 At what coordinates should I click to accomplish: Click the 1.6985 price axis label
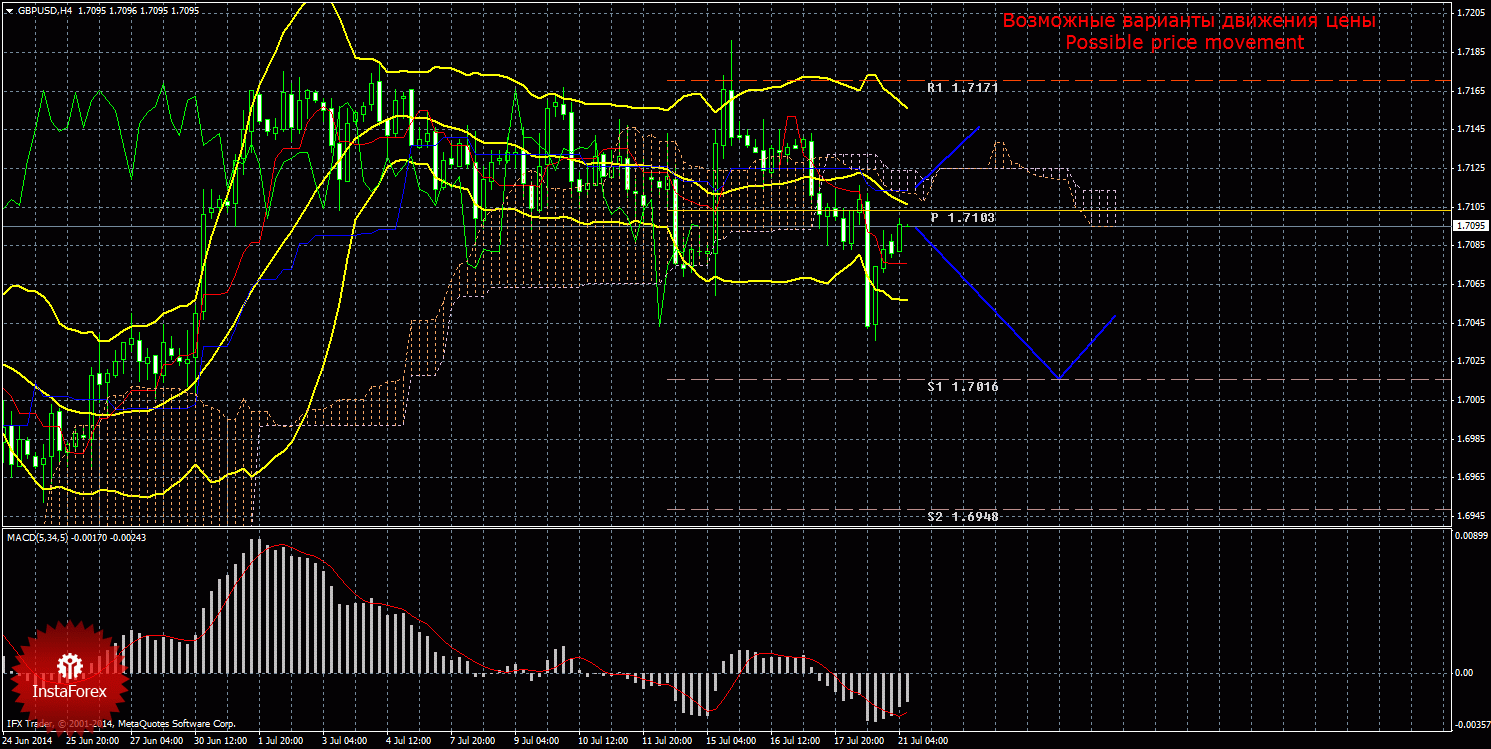point(1470,438)
